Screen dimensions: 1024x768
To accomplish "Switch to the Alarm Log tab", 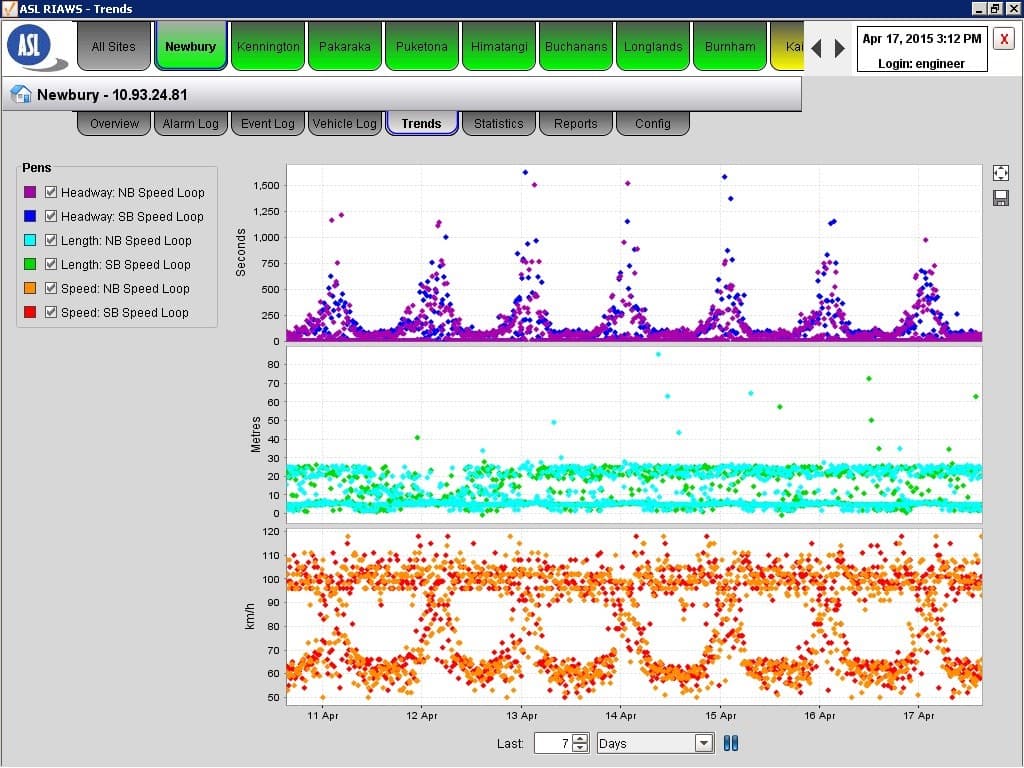I will coord(190,124).
